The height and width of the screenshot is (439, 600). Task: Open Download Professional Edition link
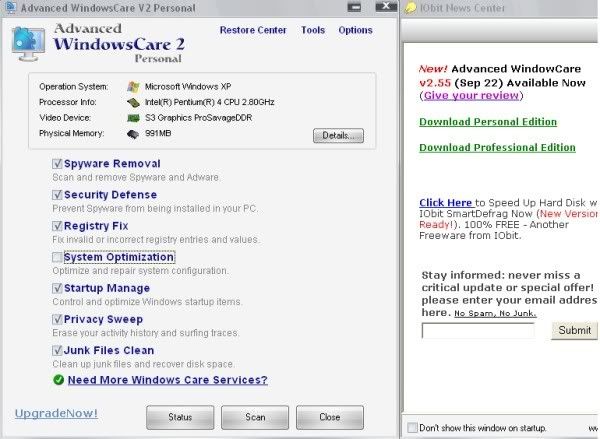(497, 148)
